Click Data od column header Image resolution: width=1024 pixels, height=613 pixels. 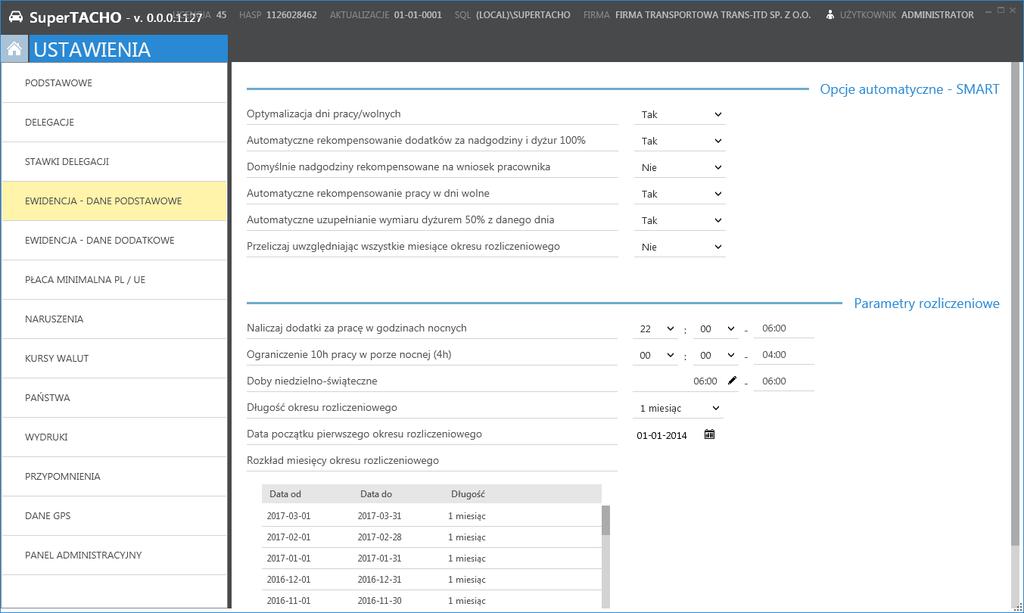click(285, 494)
